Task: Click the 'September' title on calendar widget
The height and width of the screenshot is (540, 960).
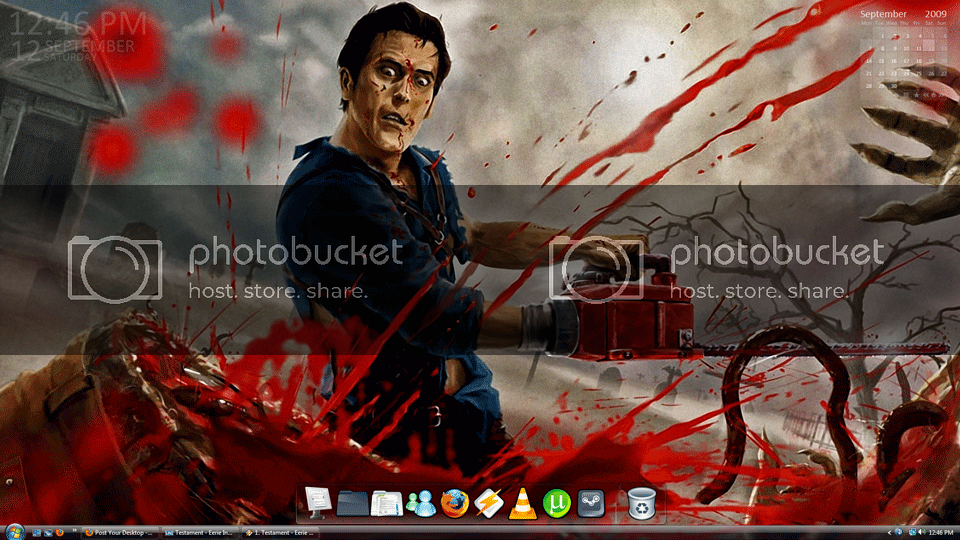Action: coord(883,14)
